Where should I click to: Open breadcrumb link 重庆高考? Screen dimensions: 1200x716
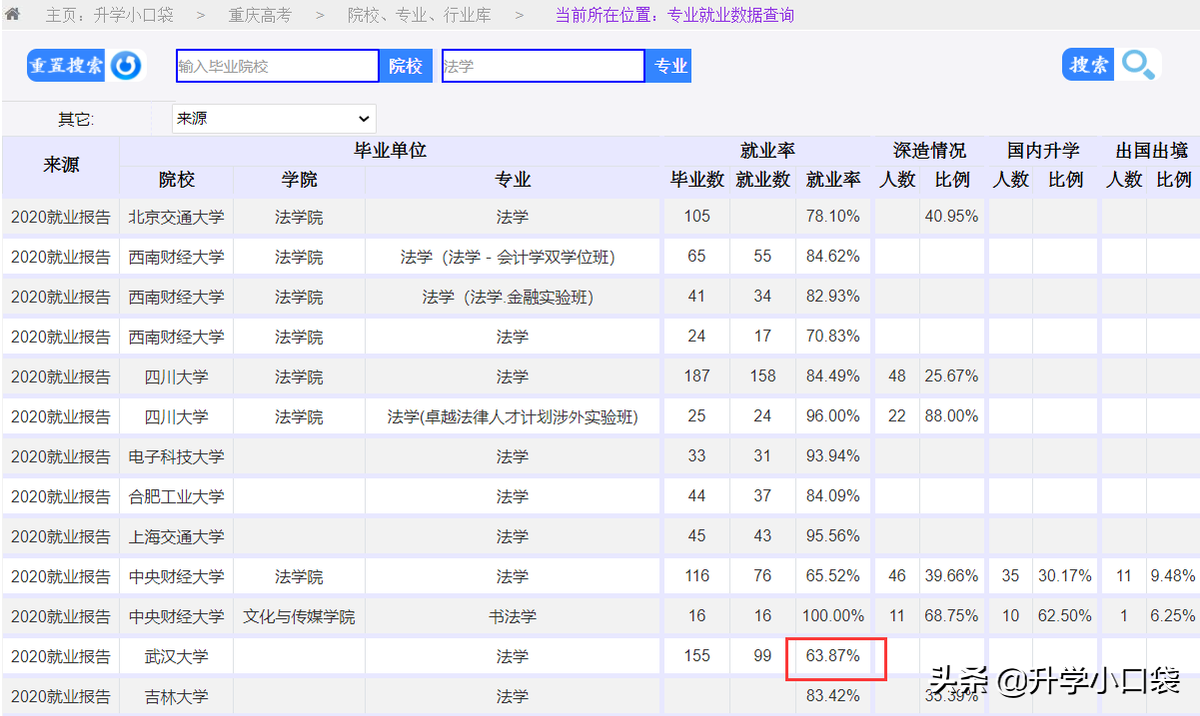point(260,14)
